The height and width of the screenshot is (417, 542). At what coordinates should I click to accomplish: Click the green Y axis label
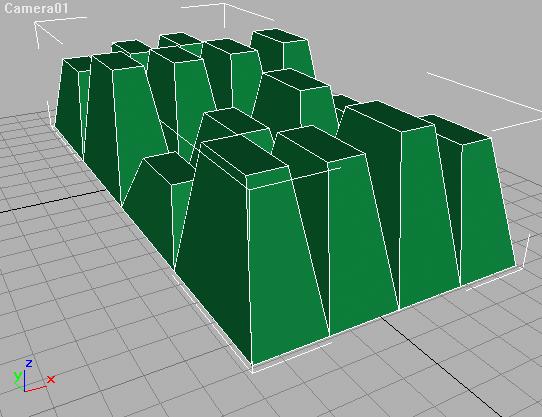click(x=17, y=376)
